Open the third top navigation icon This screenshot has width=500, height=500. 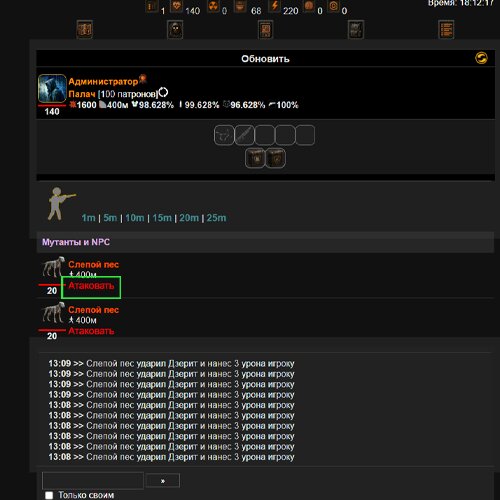coord(265,30)
